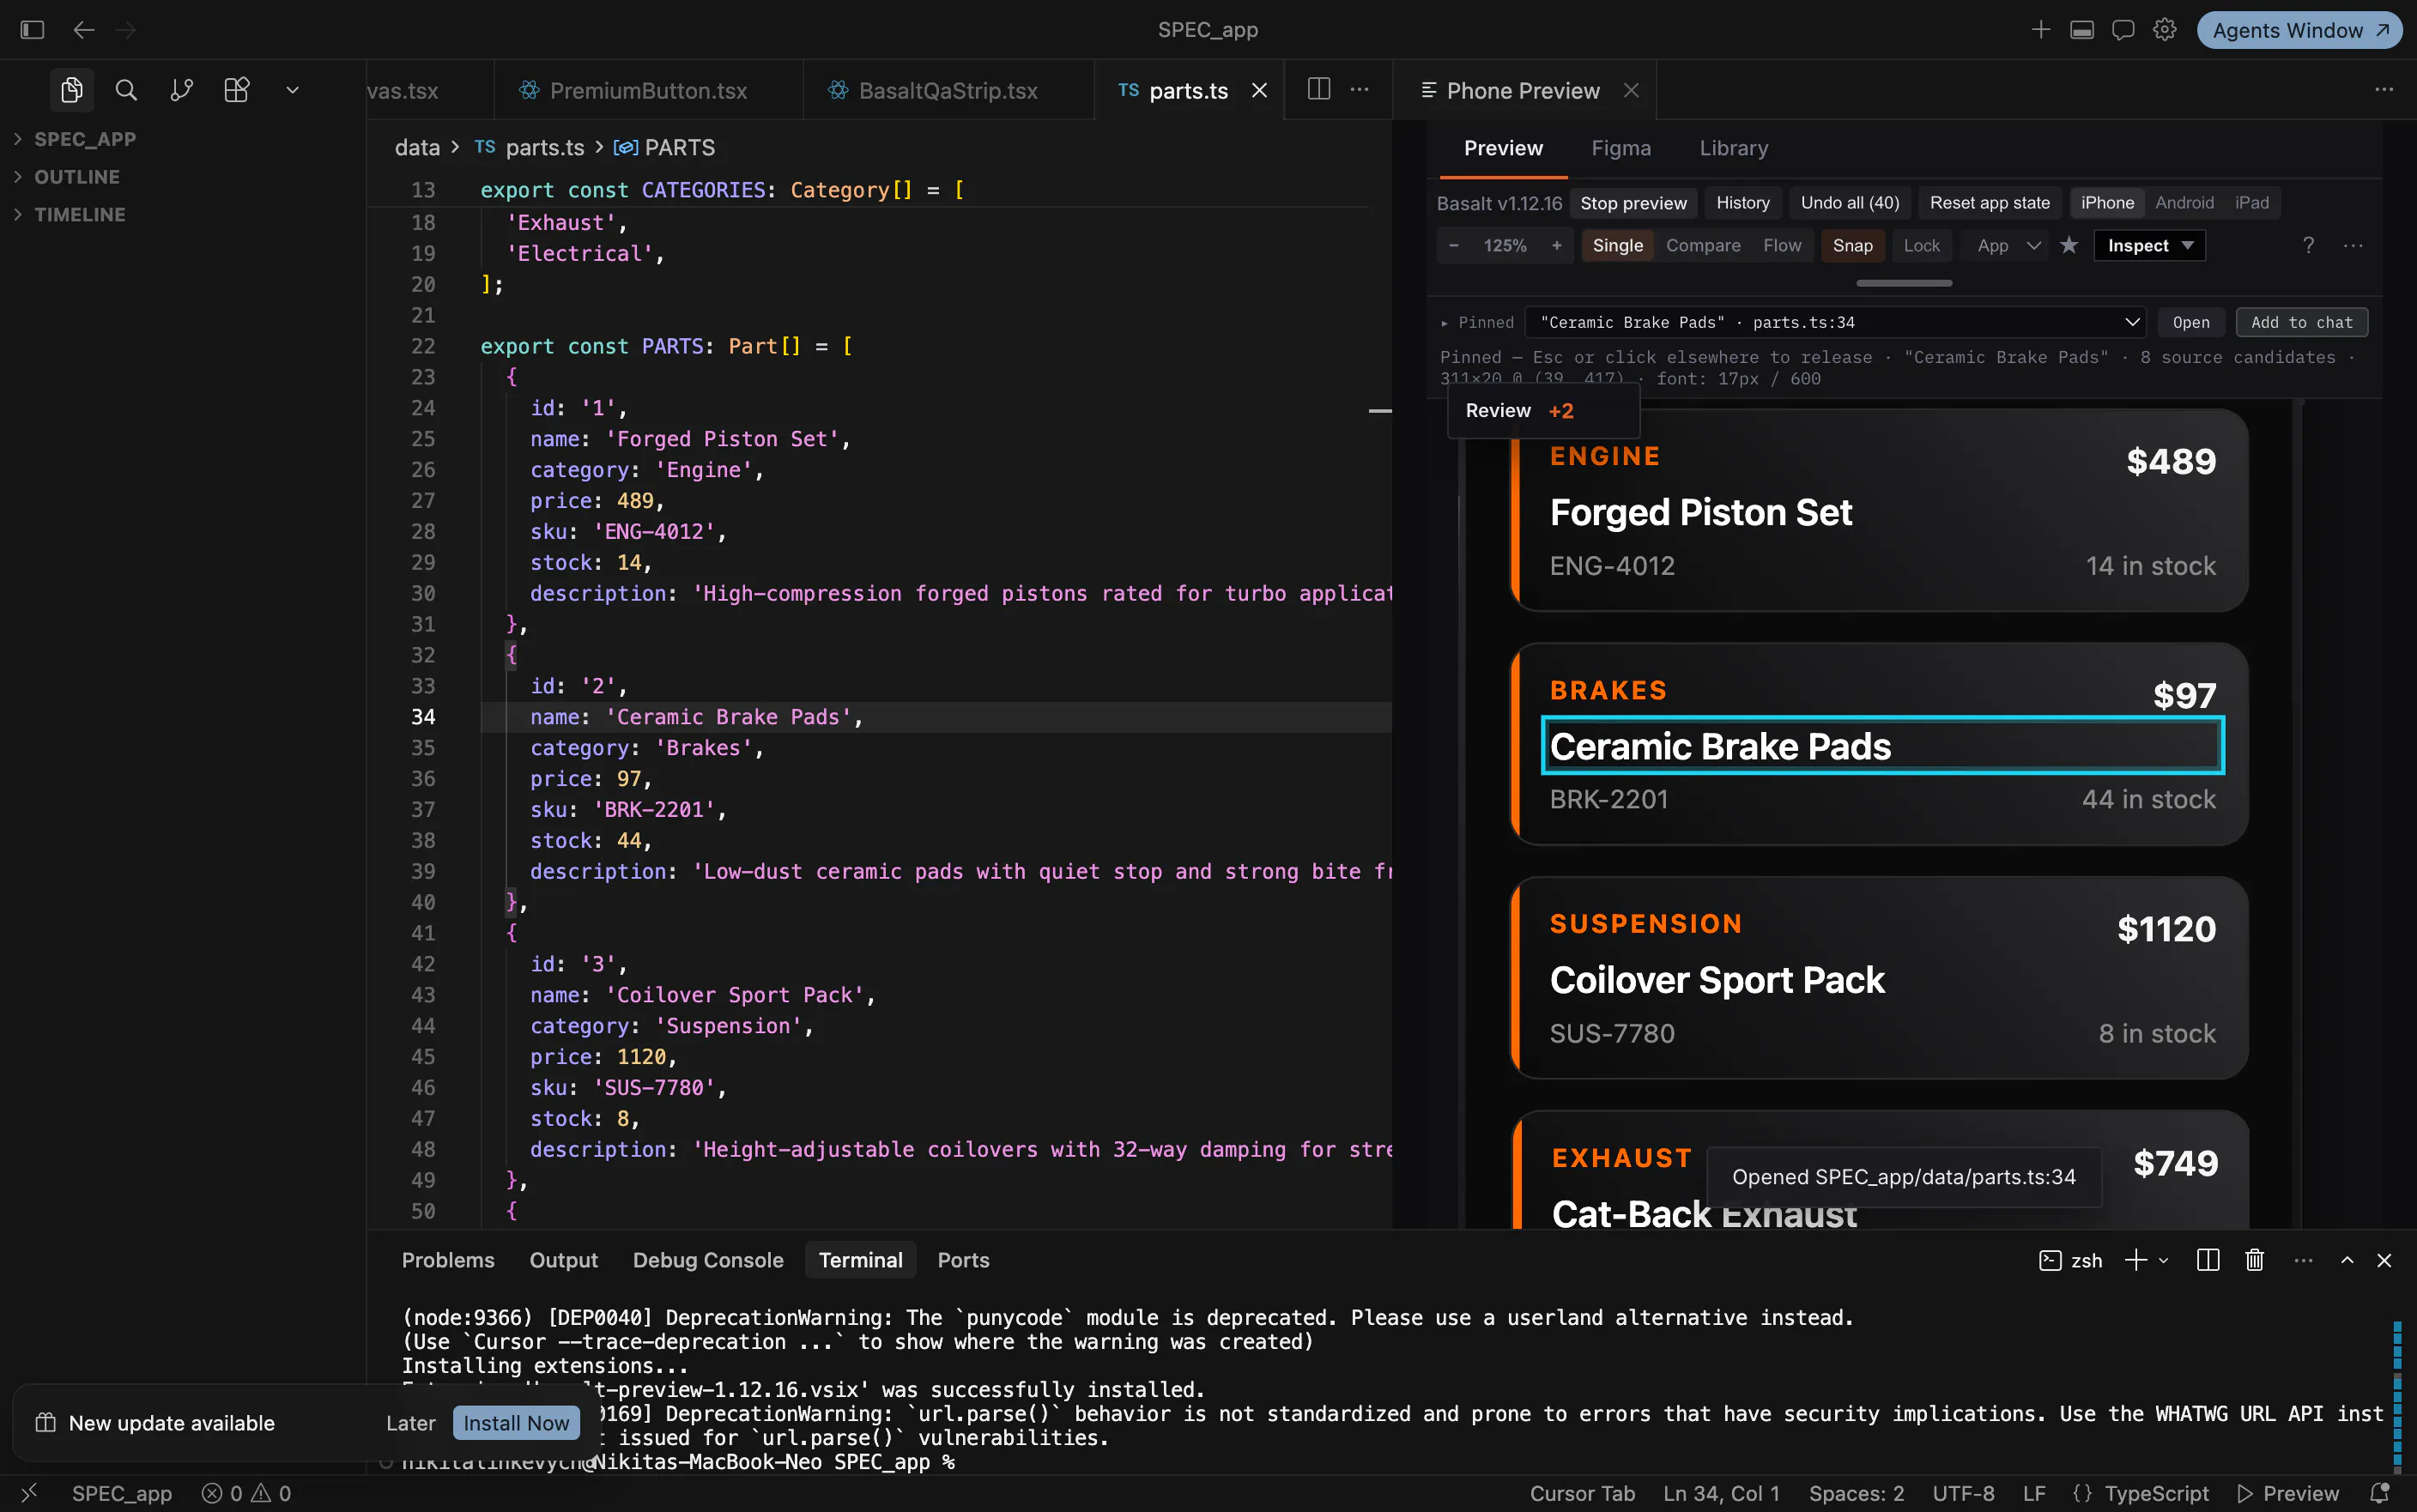Increase zoom with plus button

pyautogui.click(x=1556, y=246)
